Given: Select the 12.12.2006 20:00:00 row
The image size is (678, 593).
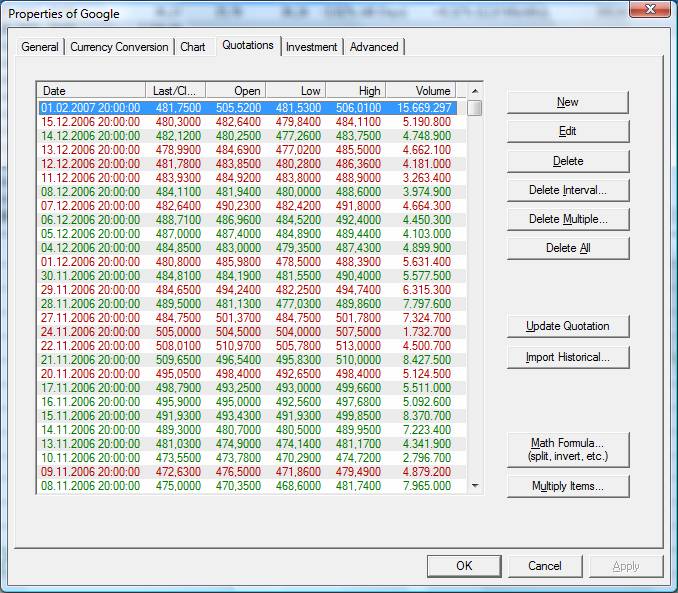Looking at the screenshot, I should pos(252,163).
